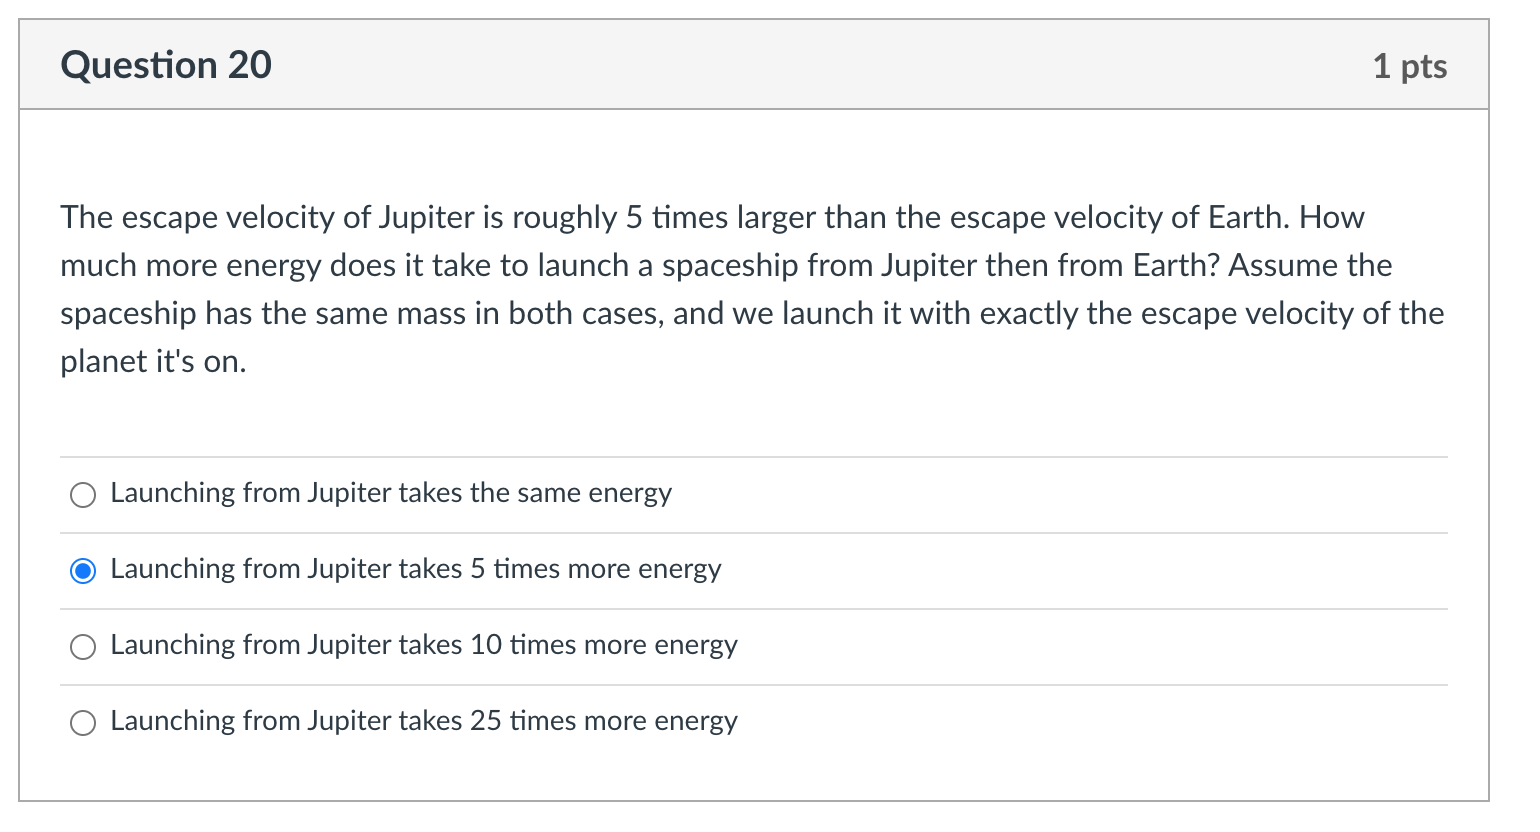
Task: Pick the '25 times more energy' radio button
Action: [x=83, y=723]
